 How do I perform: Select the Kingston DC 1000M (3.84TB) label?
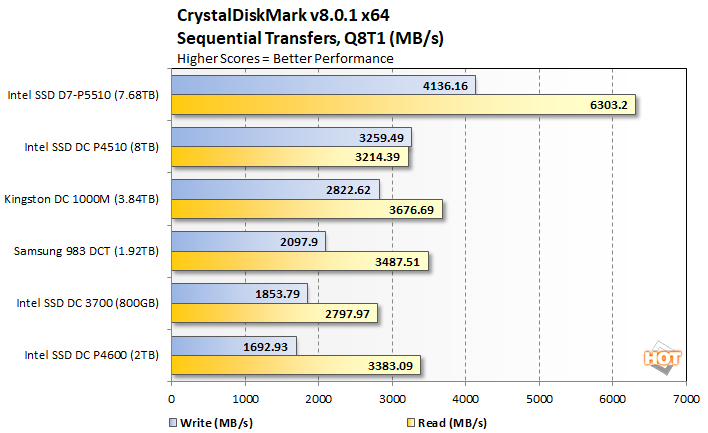tap(82, 199)
